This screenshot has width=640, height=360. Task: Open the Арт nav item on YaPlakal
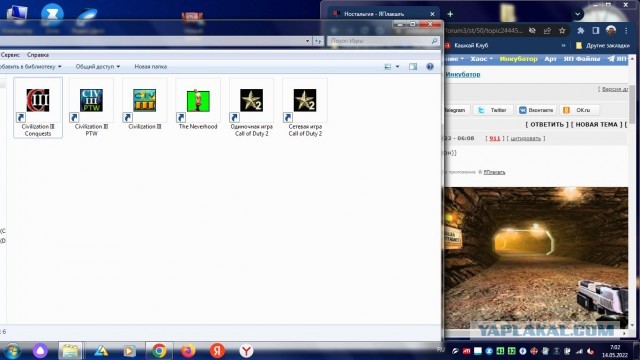(550, 59)
